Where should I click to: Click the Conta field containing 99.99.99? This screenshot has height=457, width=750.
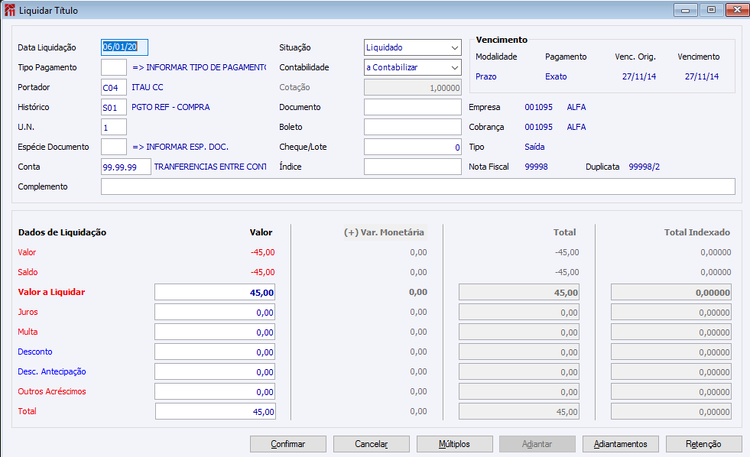(x=126, y=167)
